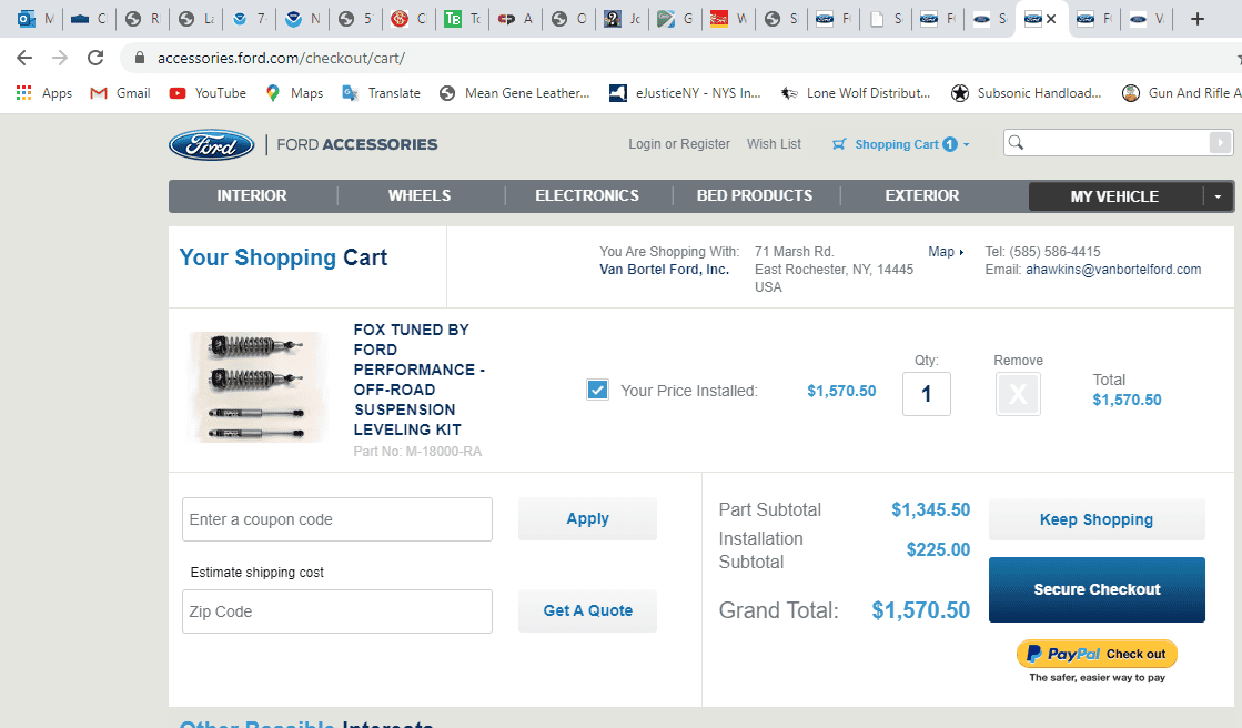Click the ahawkins@vanbortelford.com email link
This screenshot has width=1242, height=728.
click(1114, 269)
